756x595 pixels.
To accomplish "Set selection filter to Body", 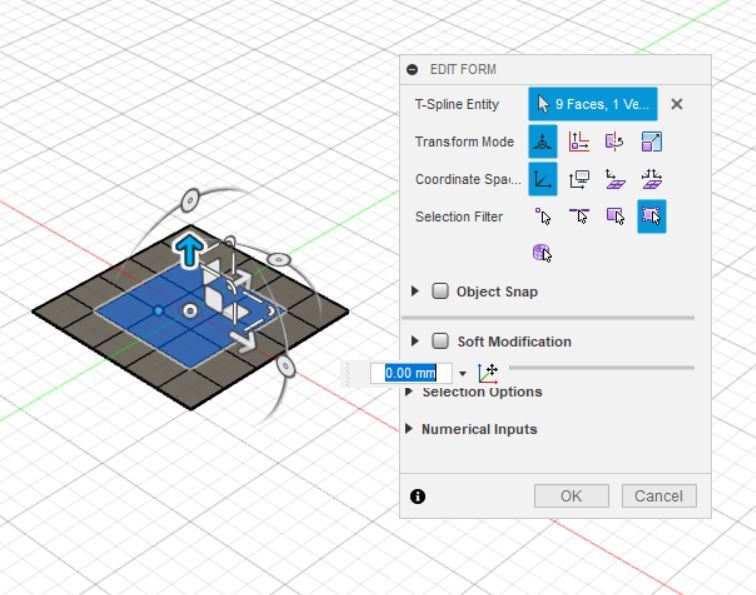I will tap(542, 253).
